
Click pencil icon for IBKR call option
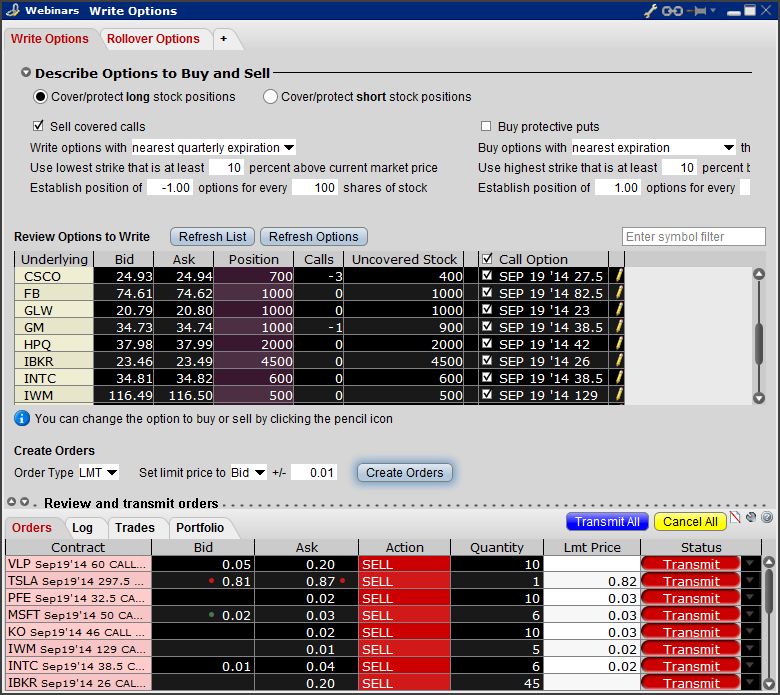tap(618, 361)
